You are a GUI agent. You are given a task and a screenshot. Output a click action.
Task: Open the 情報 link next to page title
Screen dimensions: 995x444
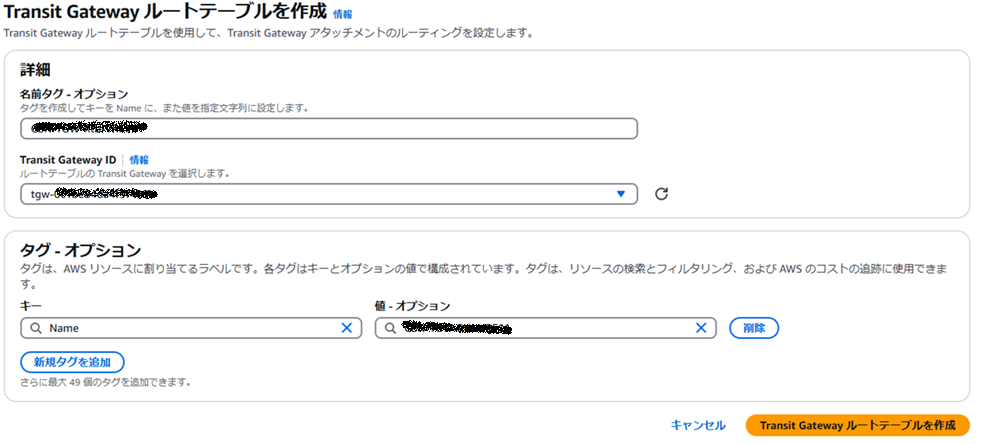343,14
